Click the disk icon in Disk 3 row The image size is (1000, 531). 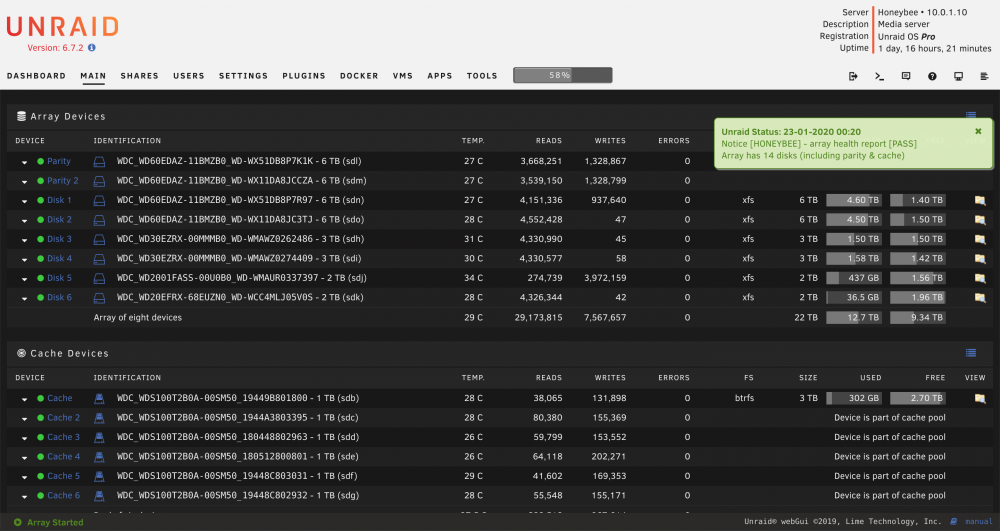[x=99, y=239]
